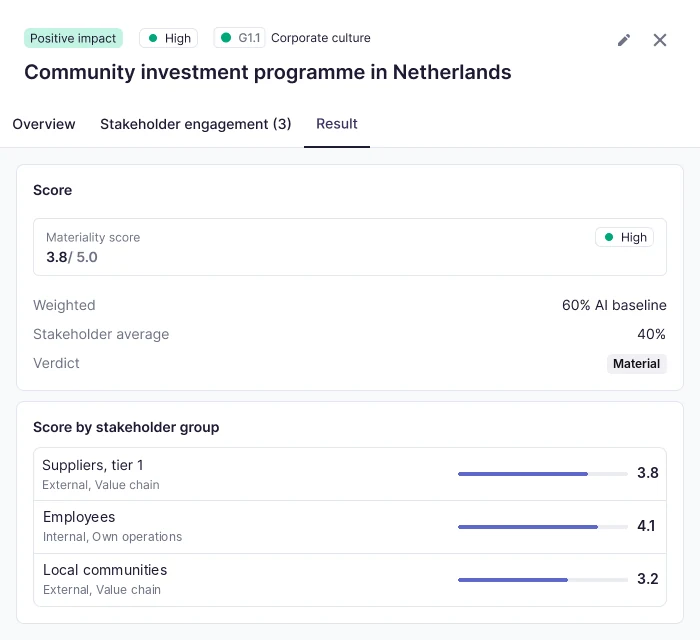Screen dimensions: 700x640
Task: Click the Stakeholder average label
Action: point(101,334)
